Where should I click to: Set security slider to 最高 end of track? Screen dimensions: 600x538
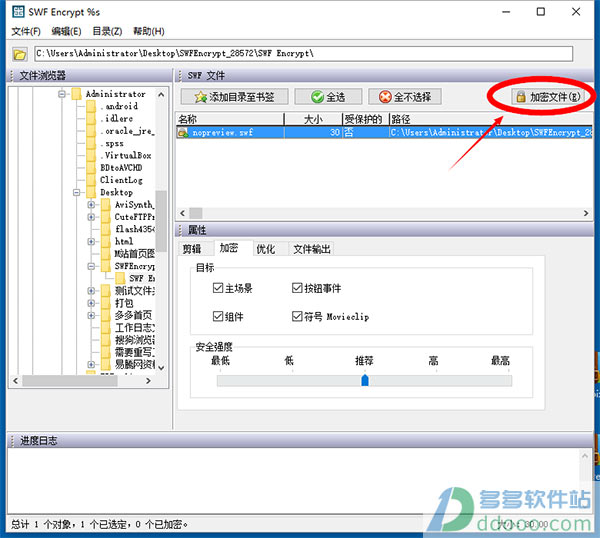509,381
